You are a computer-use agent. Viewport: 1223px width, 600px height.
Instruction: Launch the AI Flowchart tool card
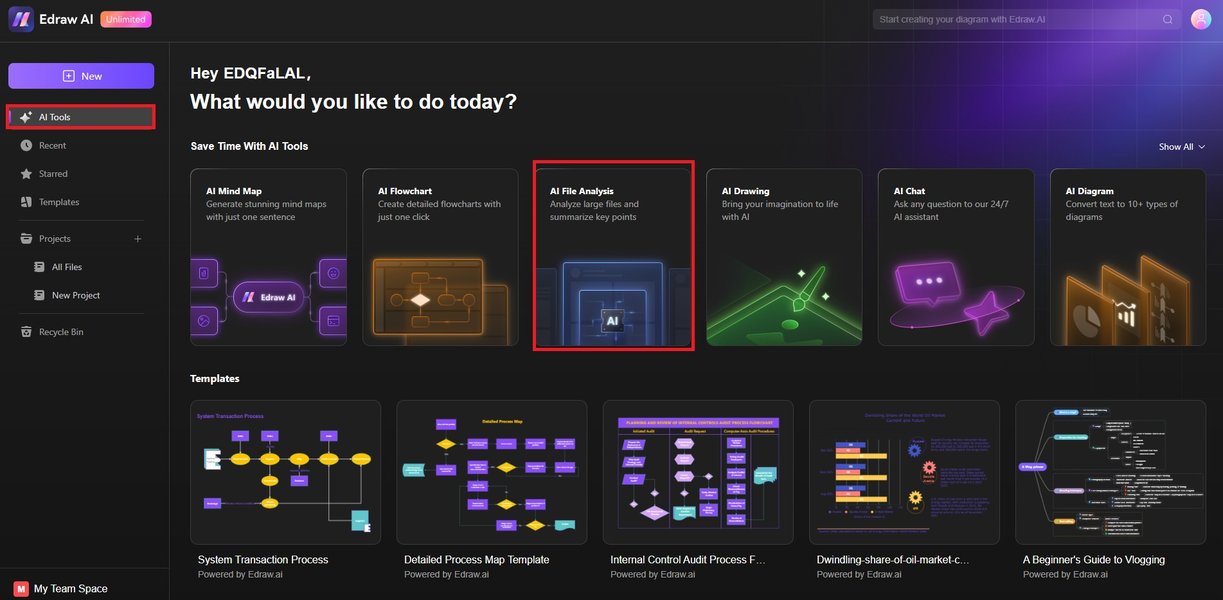click(440, 257)
